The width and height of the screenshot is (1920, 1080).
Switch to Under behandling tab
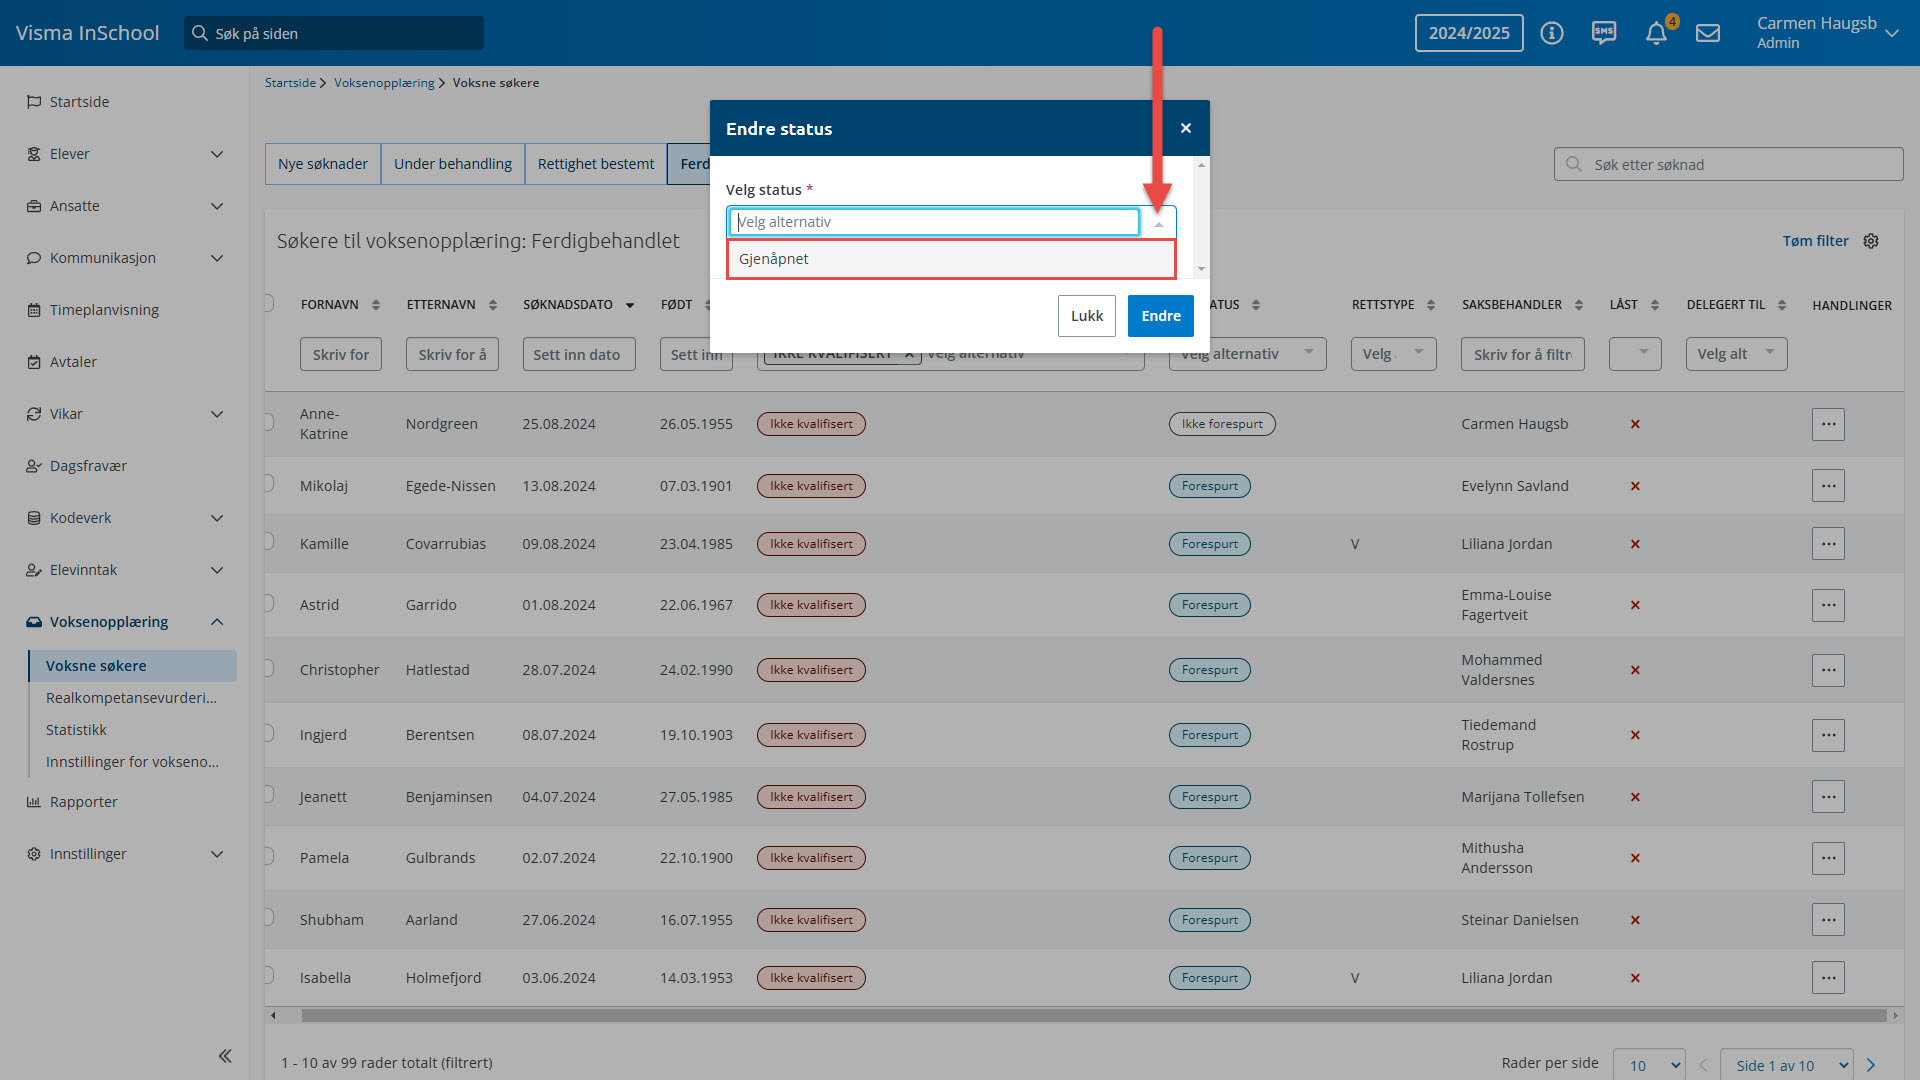pyautogui.click(x=452, y=164)
